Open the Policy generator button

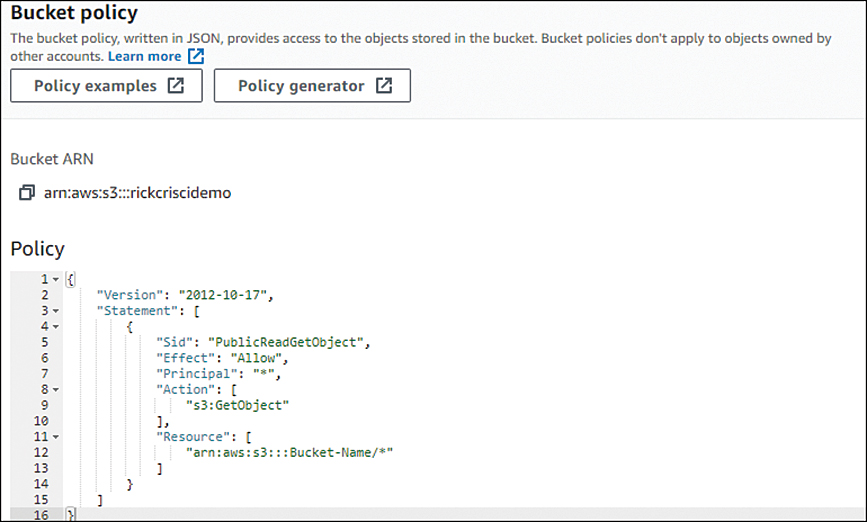[x=312, y=85]
